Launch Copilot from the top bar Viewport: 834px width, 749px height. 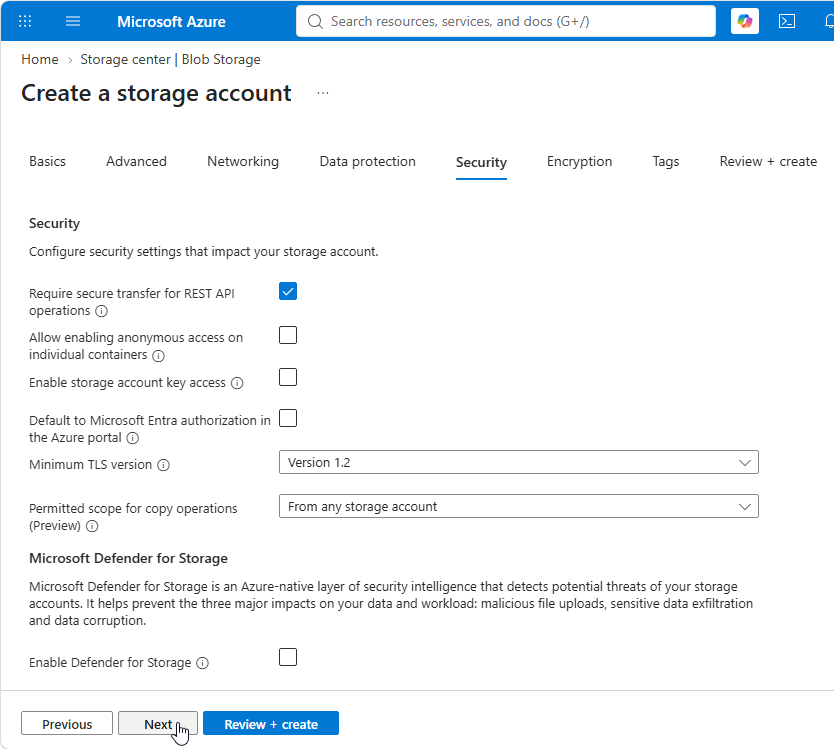coord(745,21)
